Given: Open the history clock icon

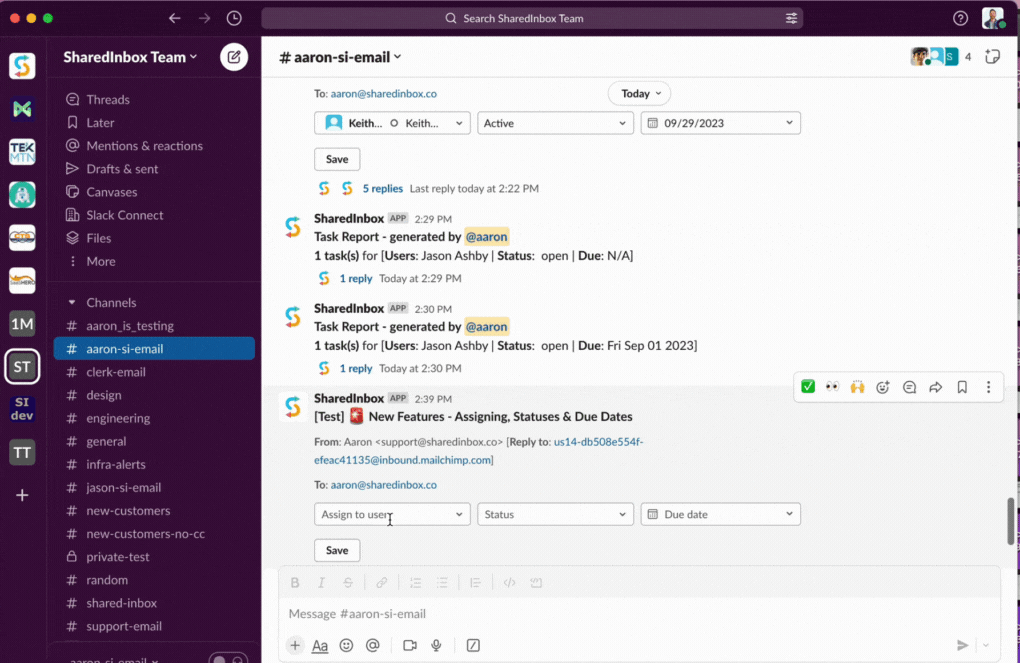Looking at the screenshot, I should tap(234, 18).
